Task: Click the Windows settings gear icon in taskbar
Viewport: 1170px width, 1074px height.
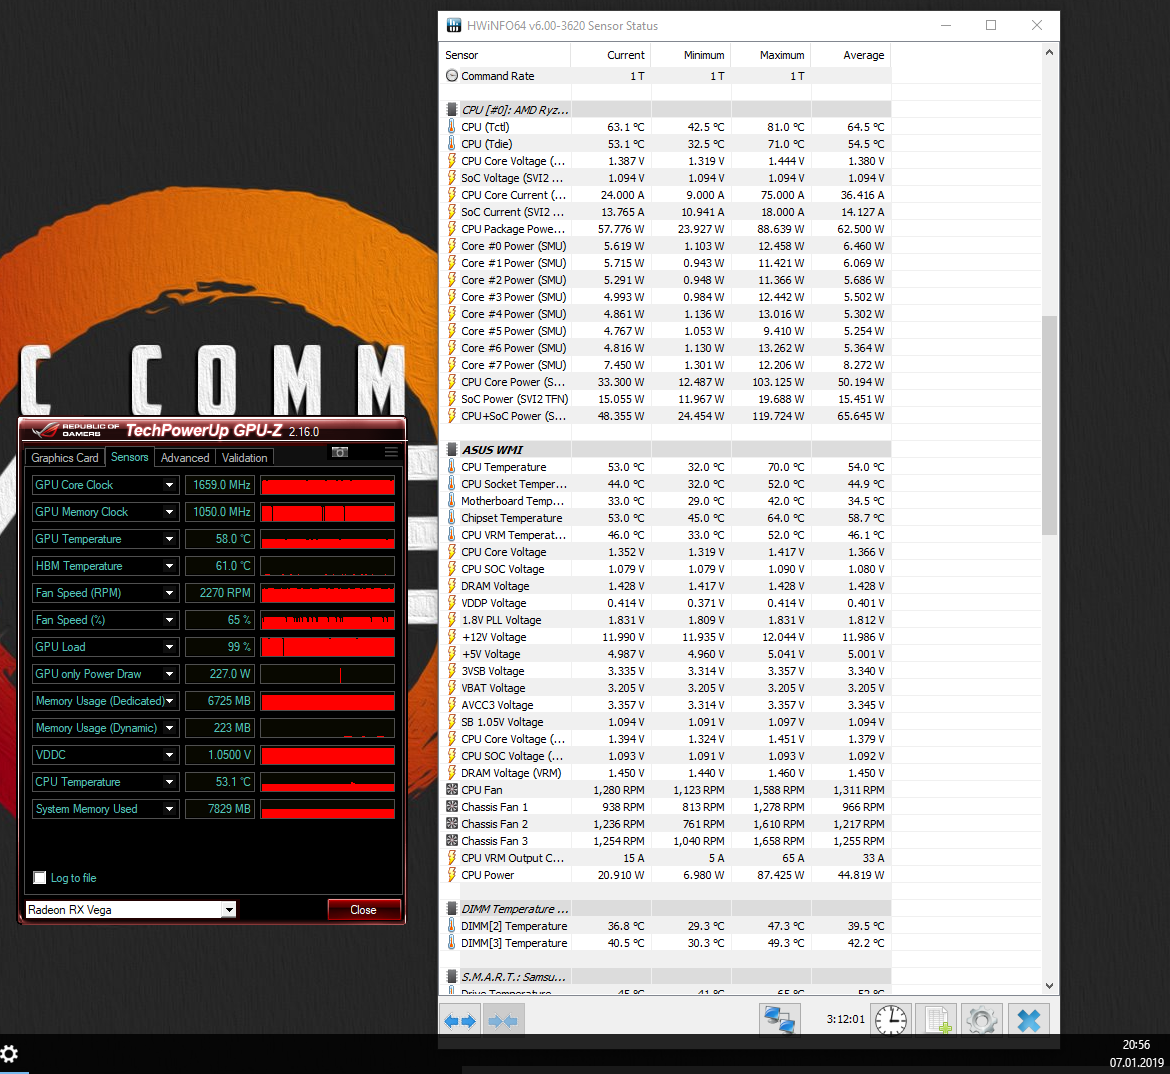Action: pyautogui.click(x=10, y=1054)
